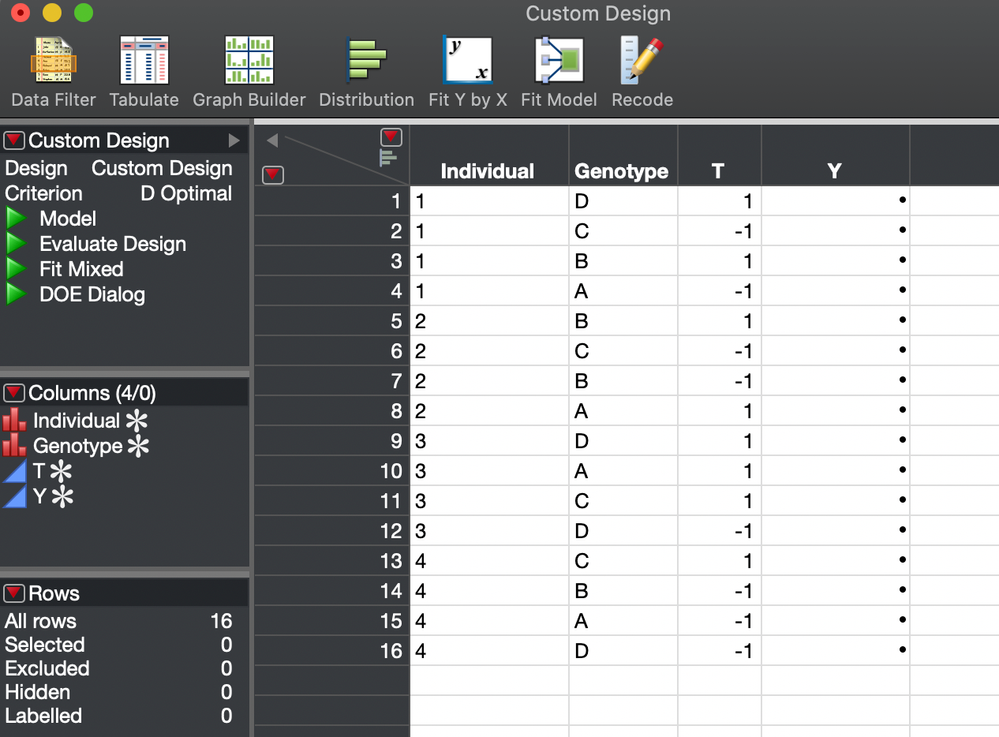999x737 pixels.
Task: Click the Y continuous column icon
Action: [x=14, y=496]
